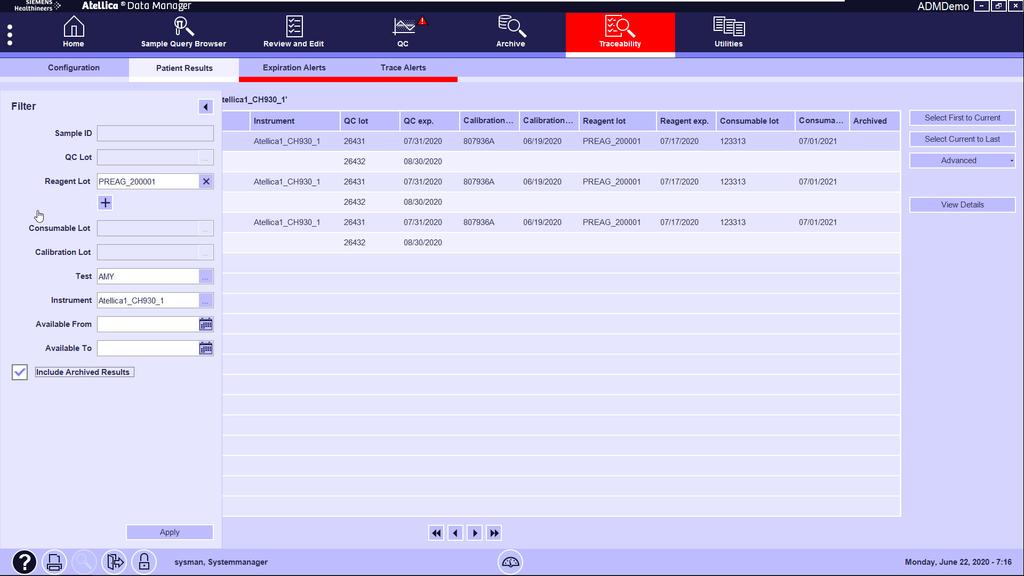1024x576 pixels.
Task: Go to previous results page
Action: coord(455,533)
